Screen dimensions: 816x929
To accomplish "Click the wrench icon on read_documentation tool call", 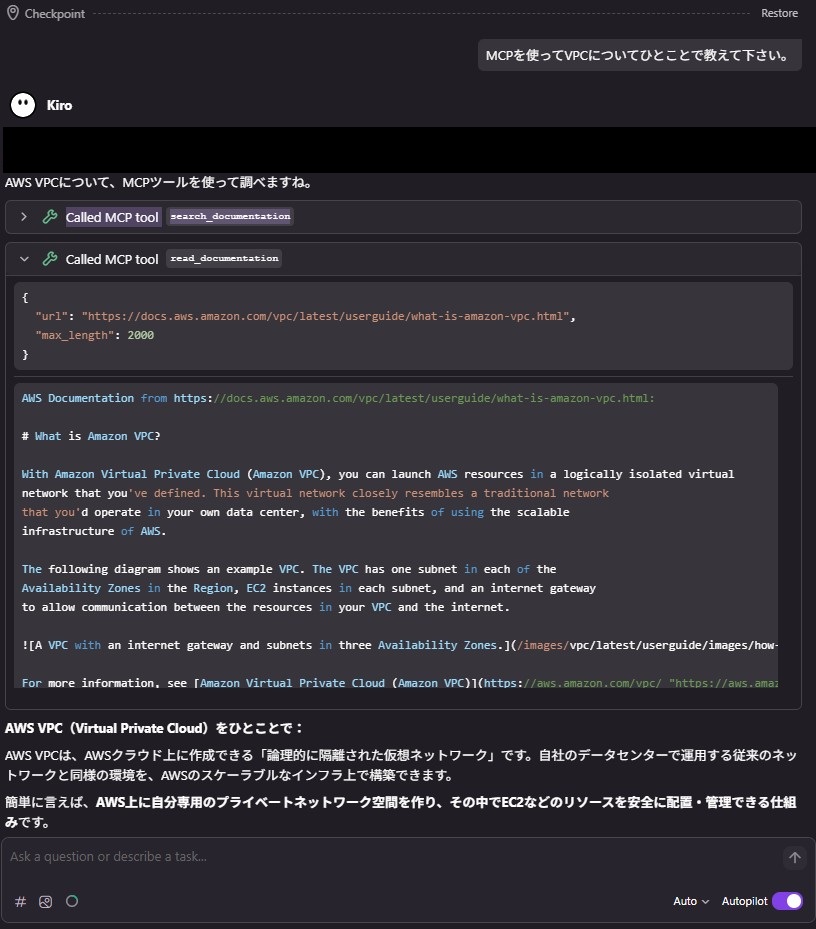I will click(49, 259).
